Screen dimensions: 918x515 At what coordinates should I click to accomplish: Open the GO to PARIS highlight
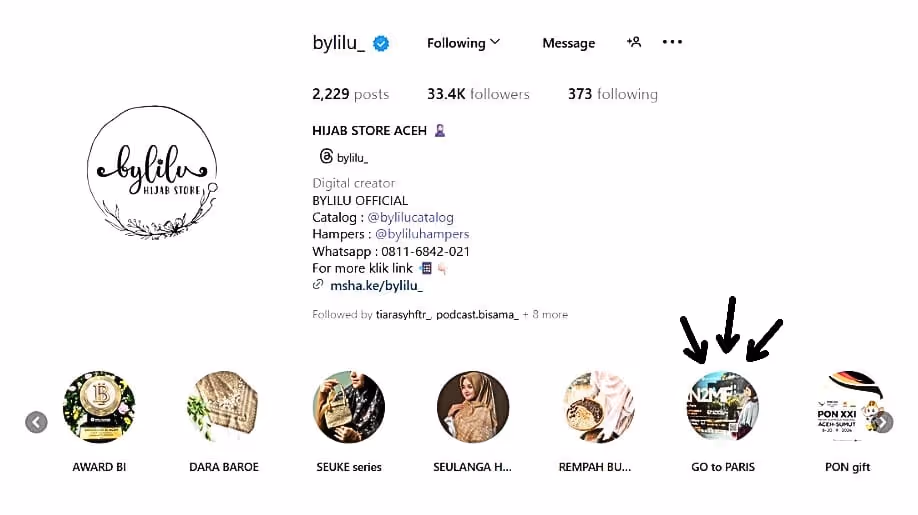click(x=723, y=407)
